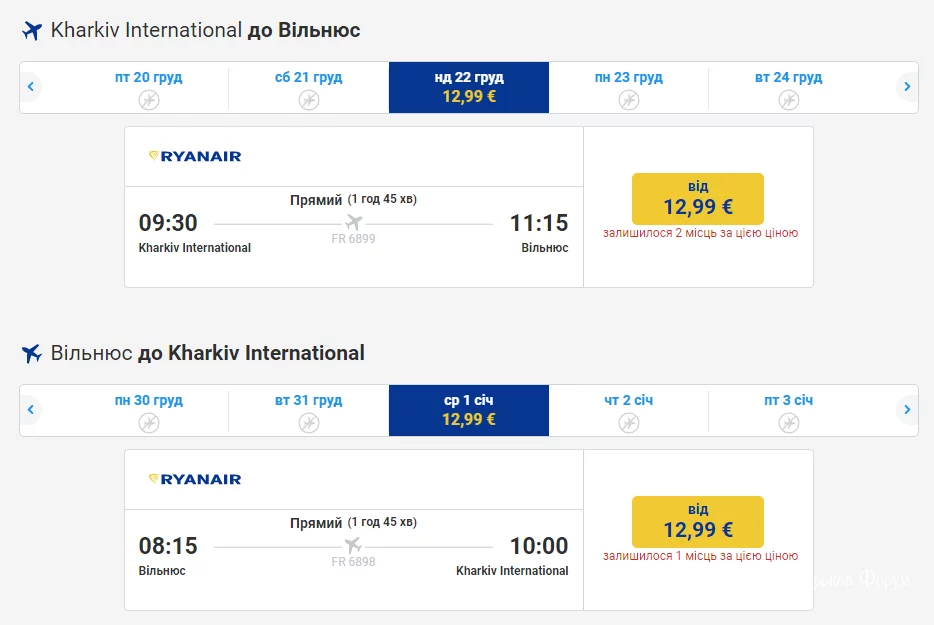This screenshot has width=934, height=625.
Task: Click the Ryanair logo on the Kharkiv–Vilnius flight
Action: coord(195,156)
